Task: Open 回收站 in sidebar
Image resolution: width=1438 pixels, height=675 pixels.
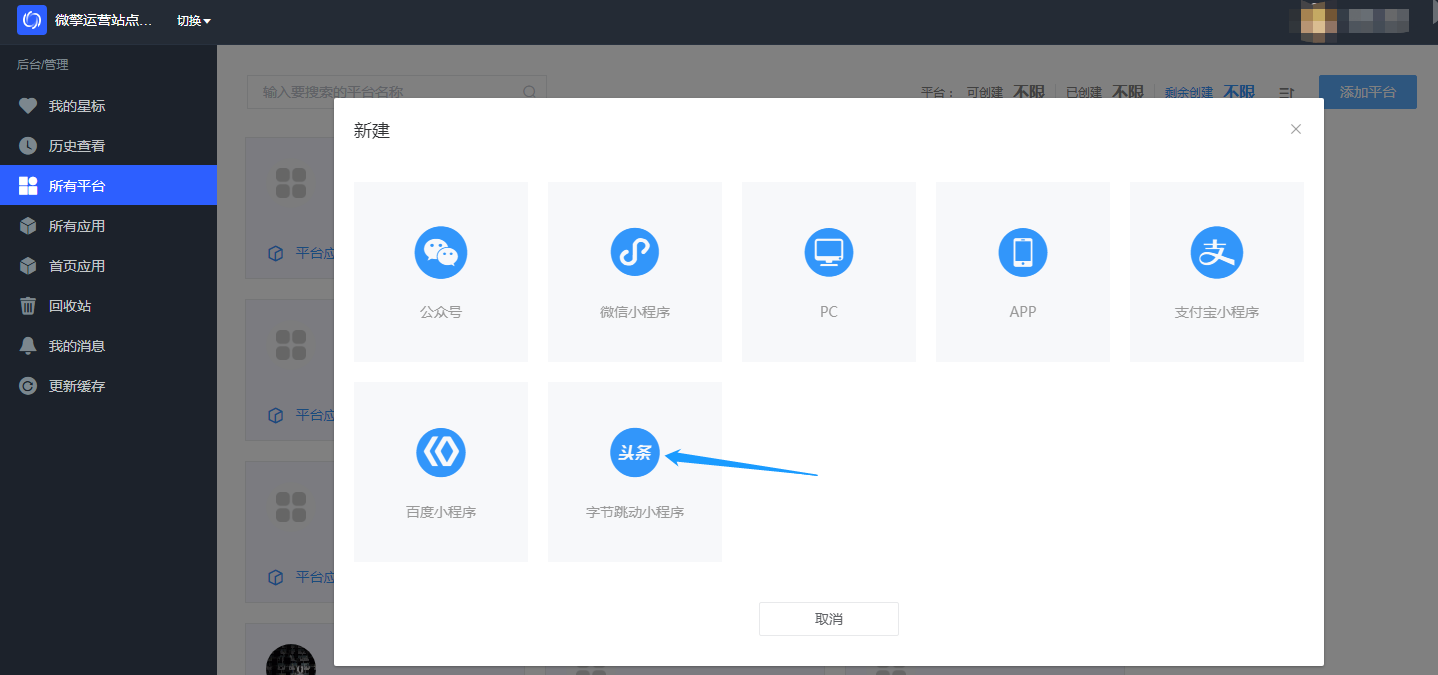Action: tap(108, 306)
